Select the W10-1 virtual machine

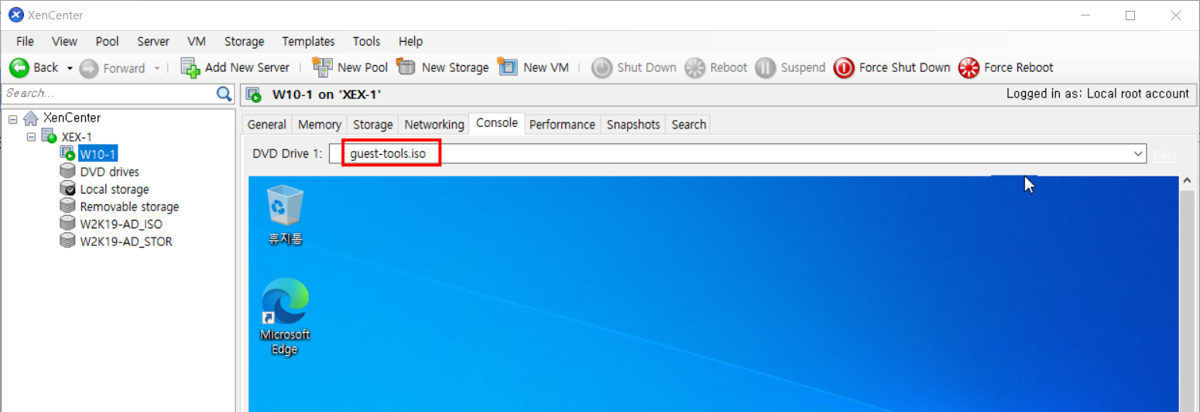tap(99, 154)
